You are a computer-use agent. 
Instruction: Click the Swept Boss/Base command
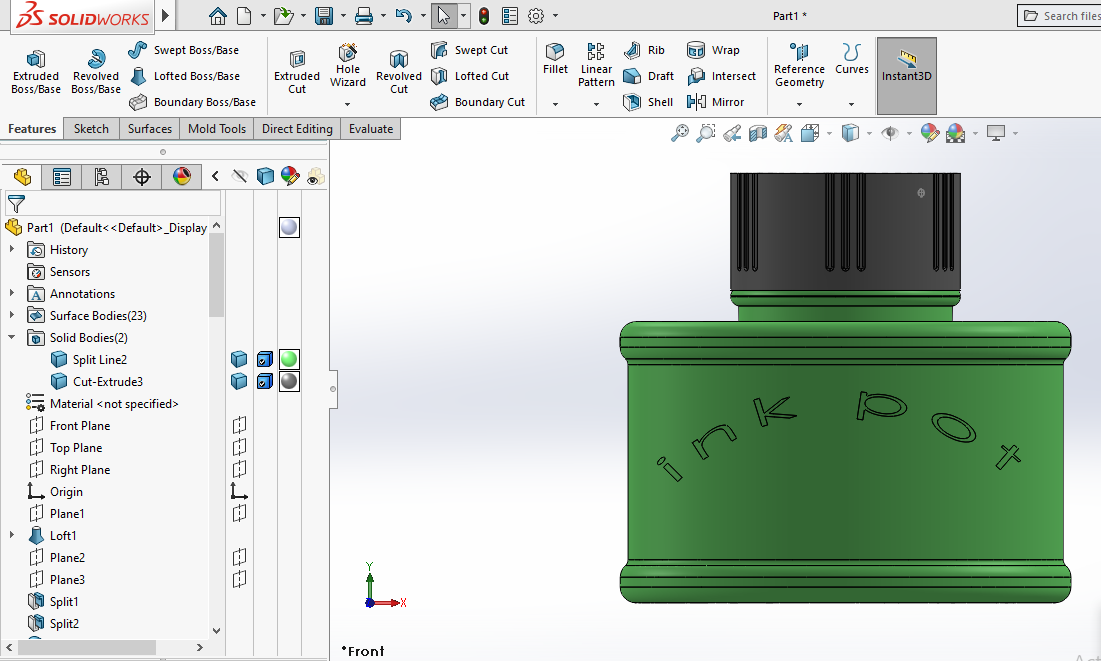coord(184,50)
